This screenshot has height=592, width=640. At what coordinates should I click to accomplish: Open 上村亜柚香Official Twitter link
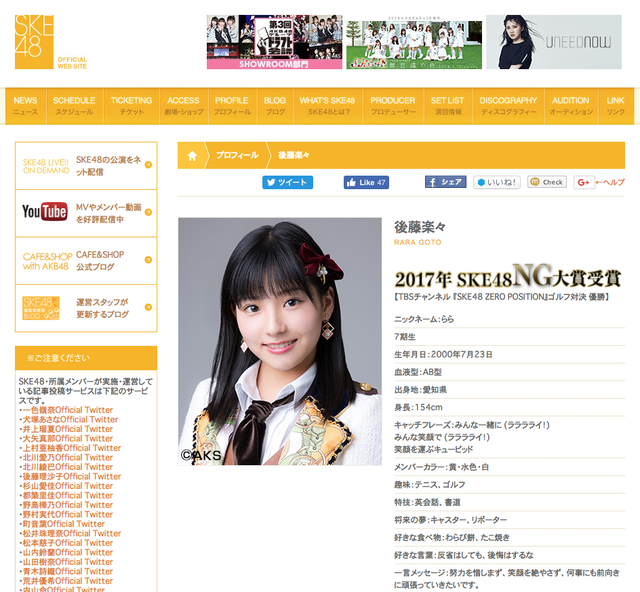[72, 448]
